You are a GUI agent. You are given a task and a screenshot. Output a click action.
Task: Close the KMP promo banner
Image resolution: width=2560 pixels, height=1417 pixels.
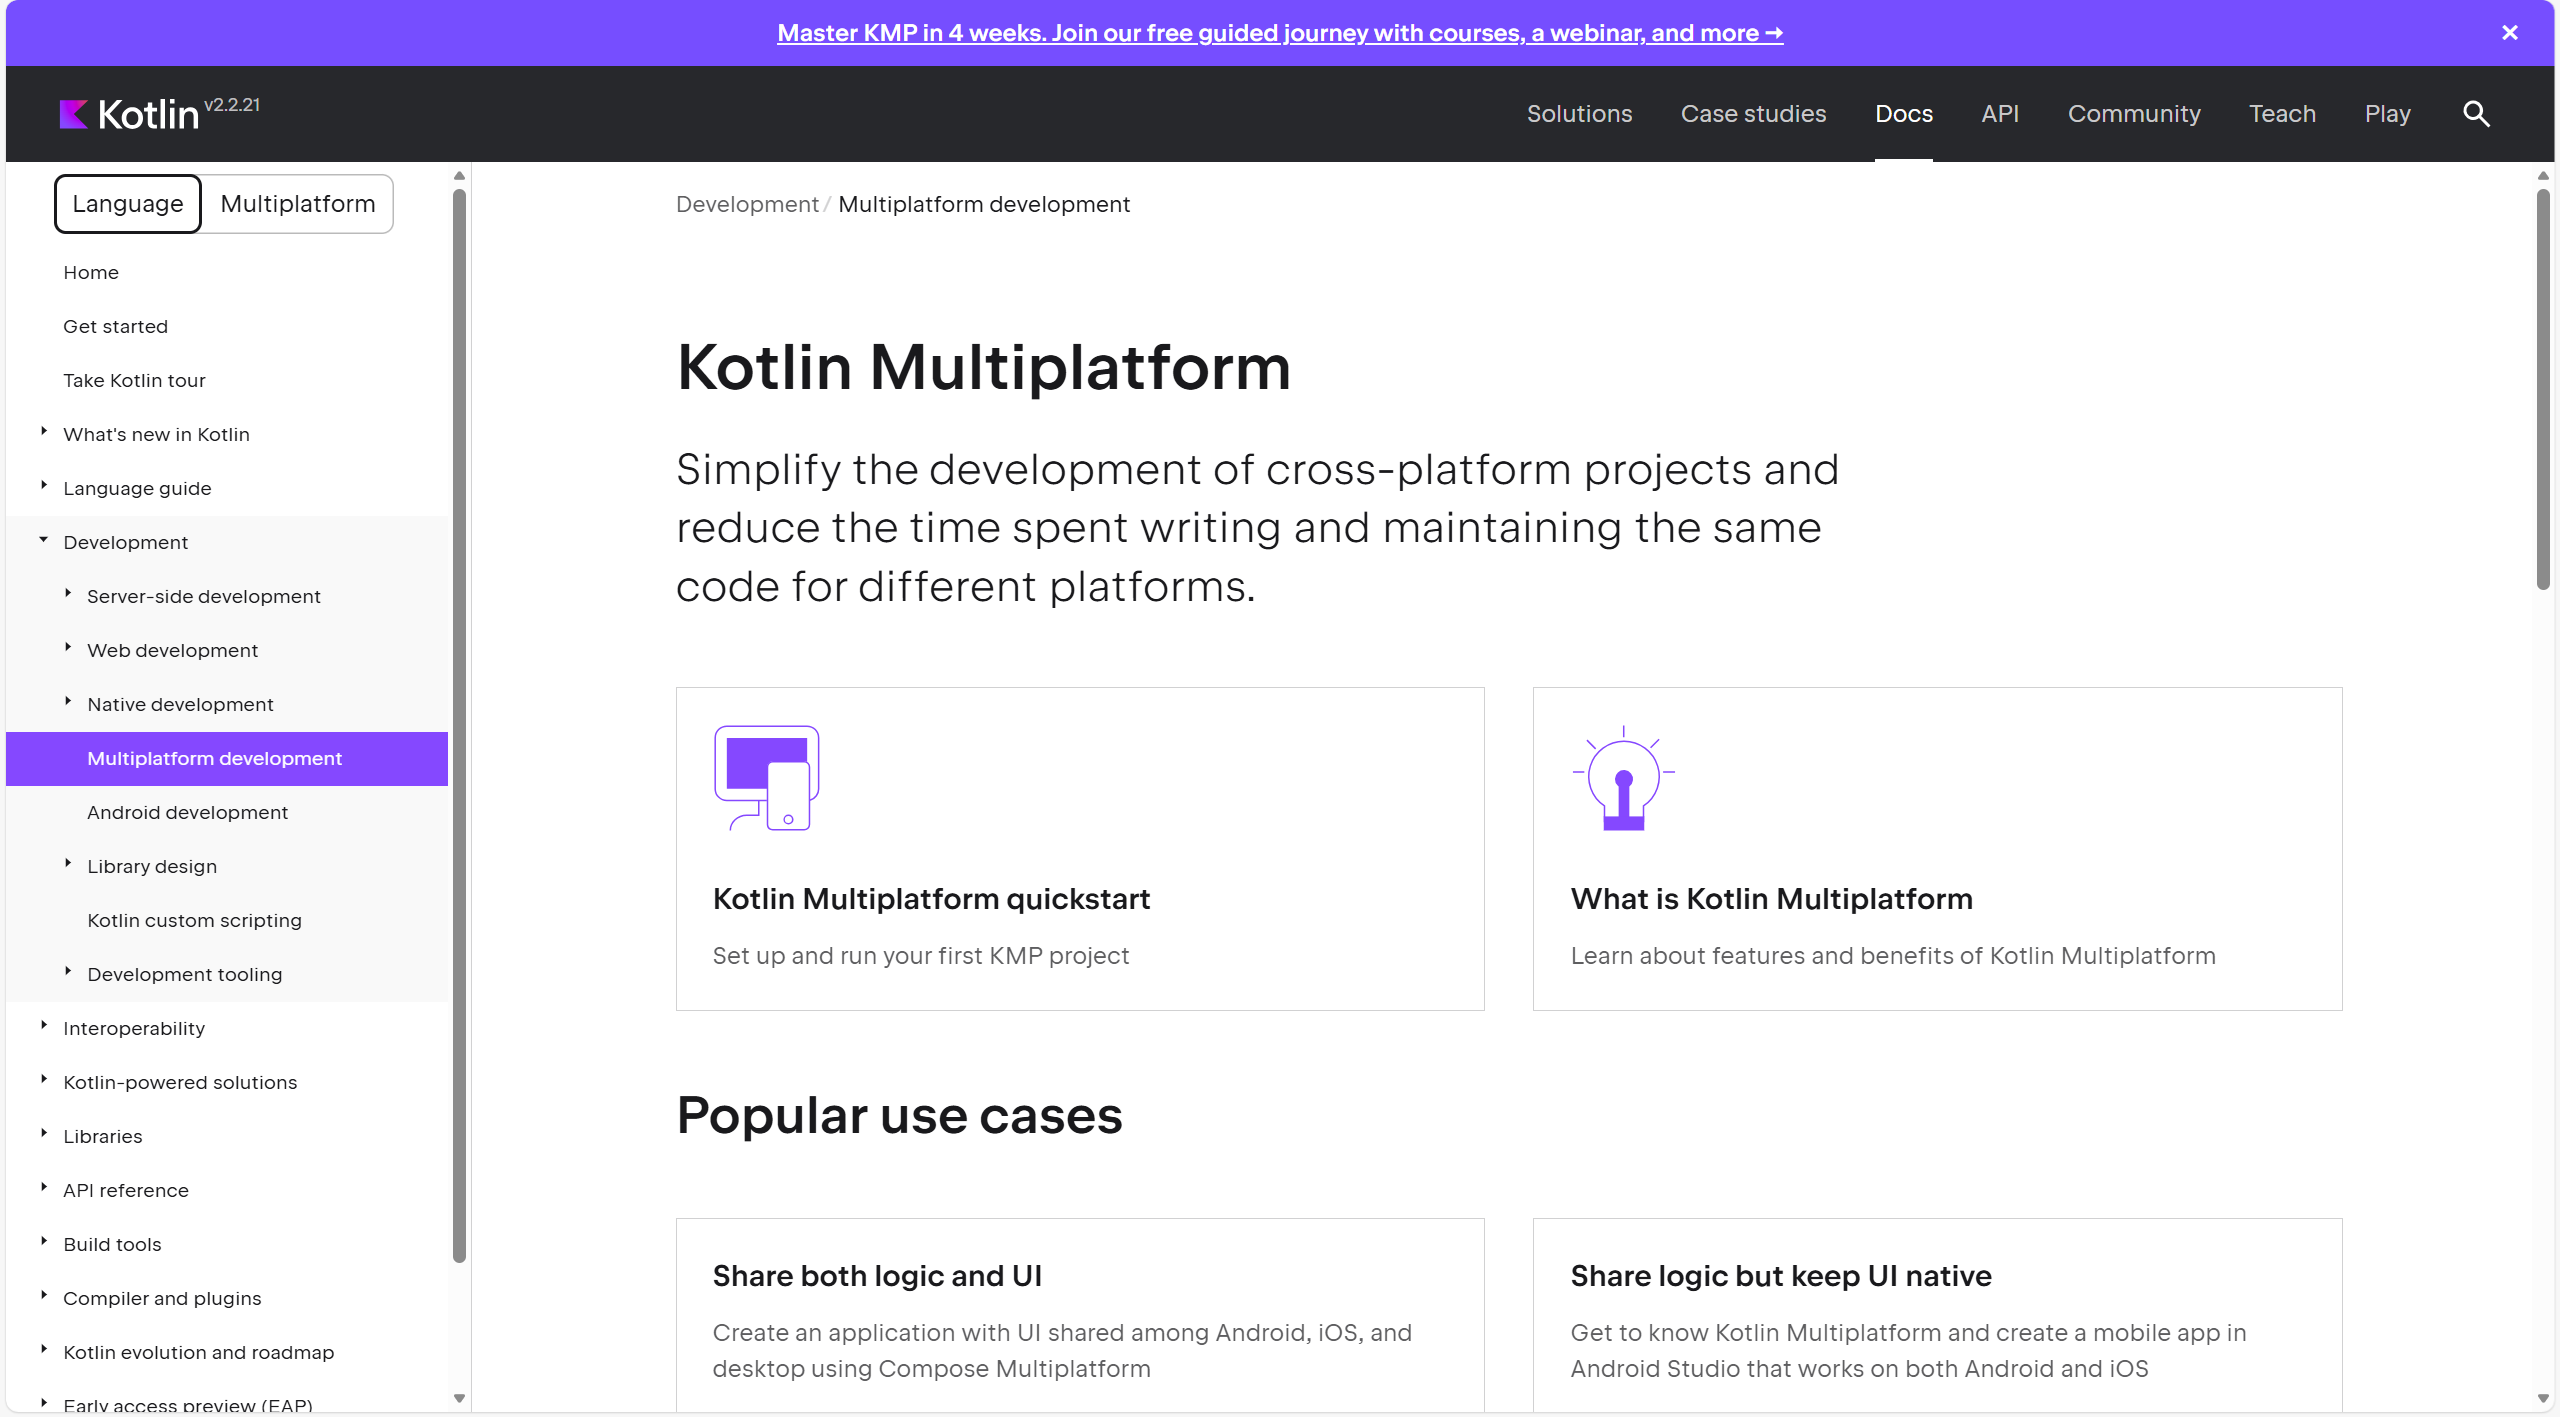[2509, 33]
